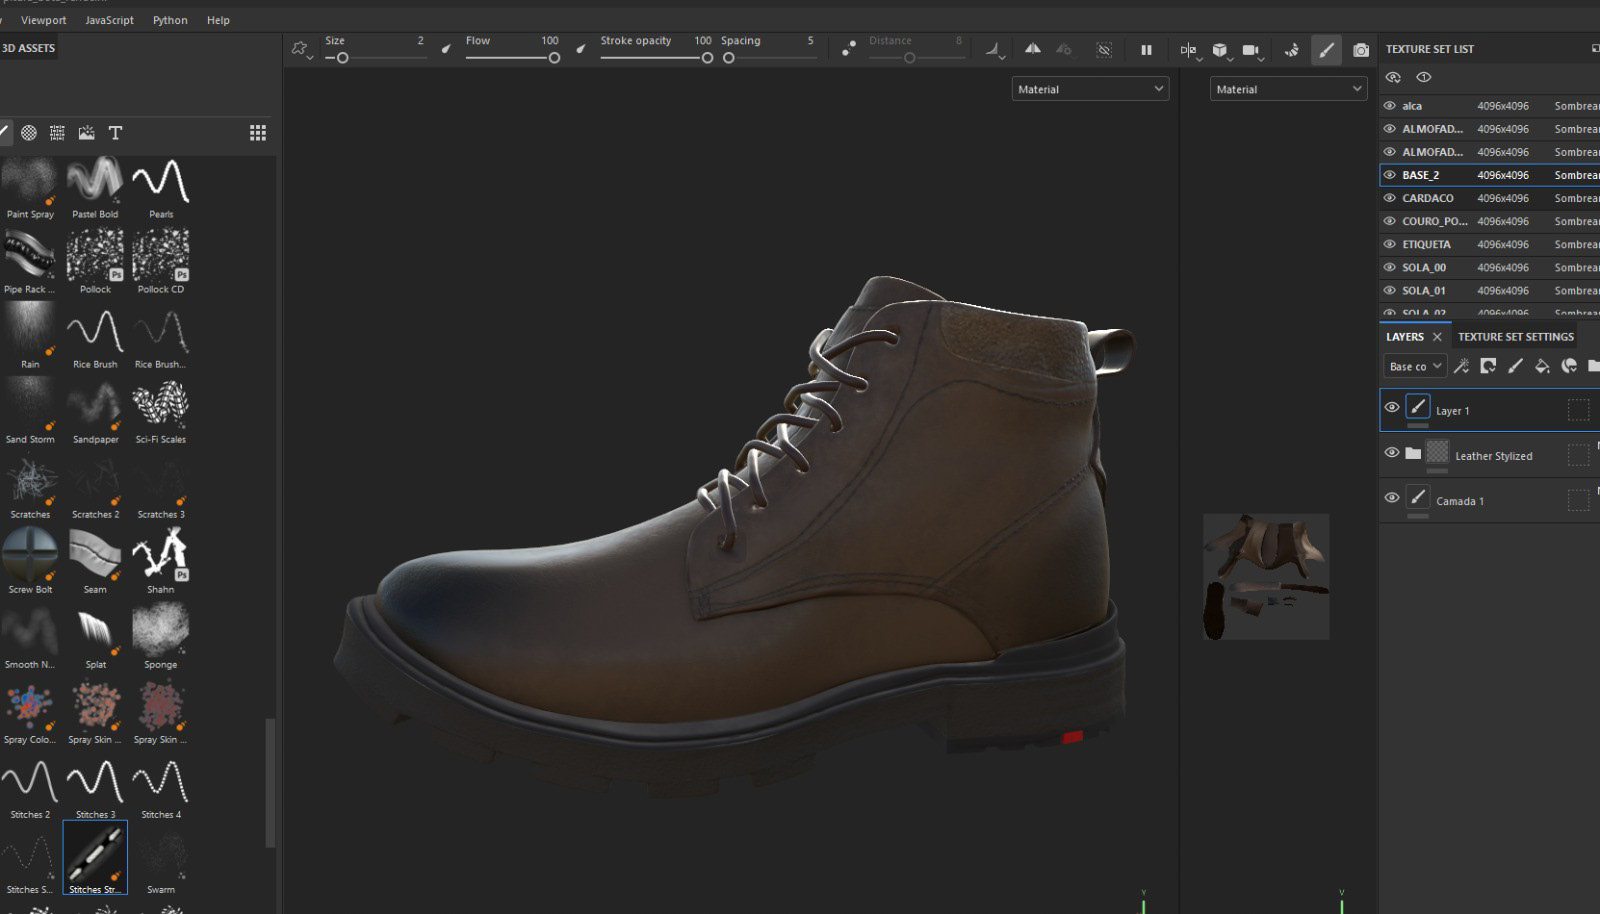
Task: Select the Layer 1 layer
Action: pos(1452,411)
